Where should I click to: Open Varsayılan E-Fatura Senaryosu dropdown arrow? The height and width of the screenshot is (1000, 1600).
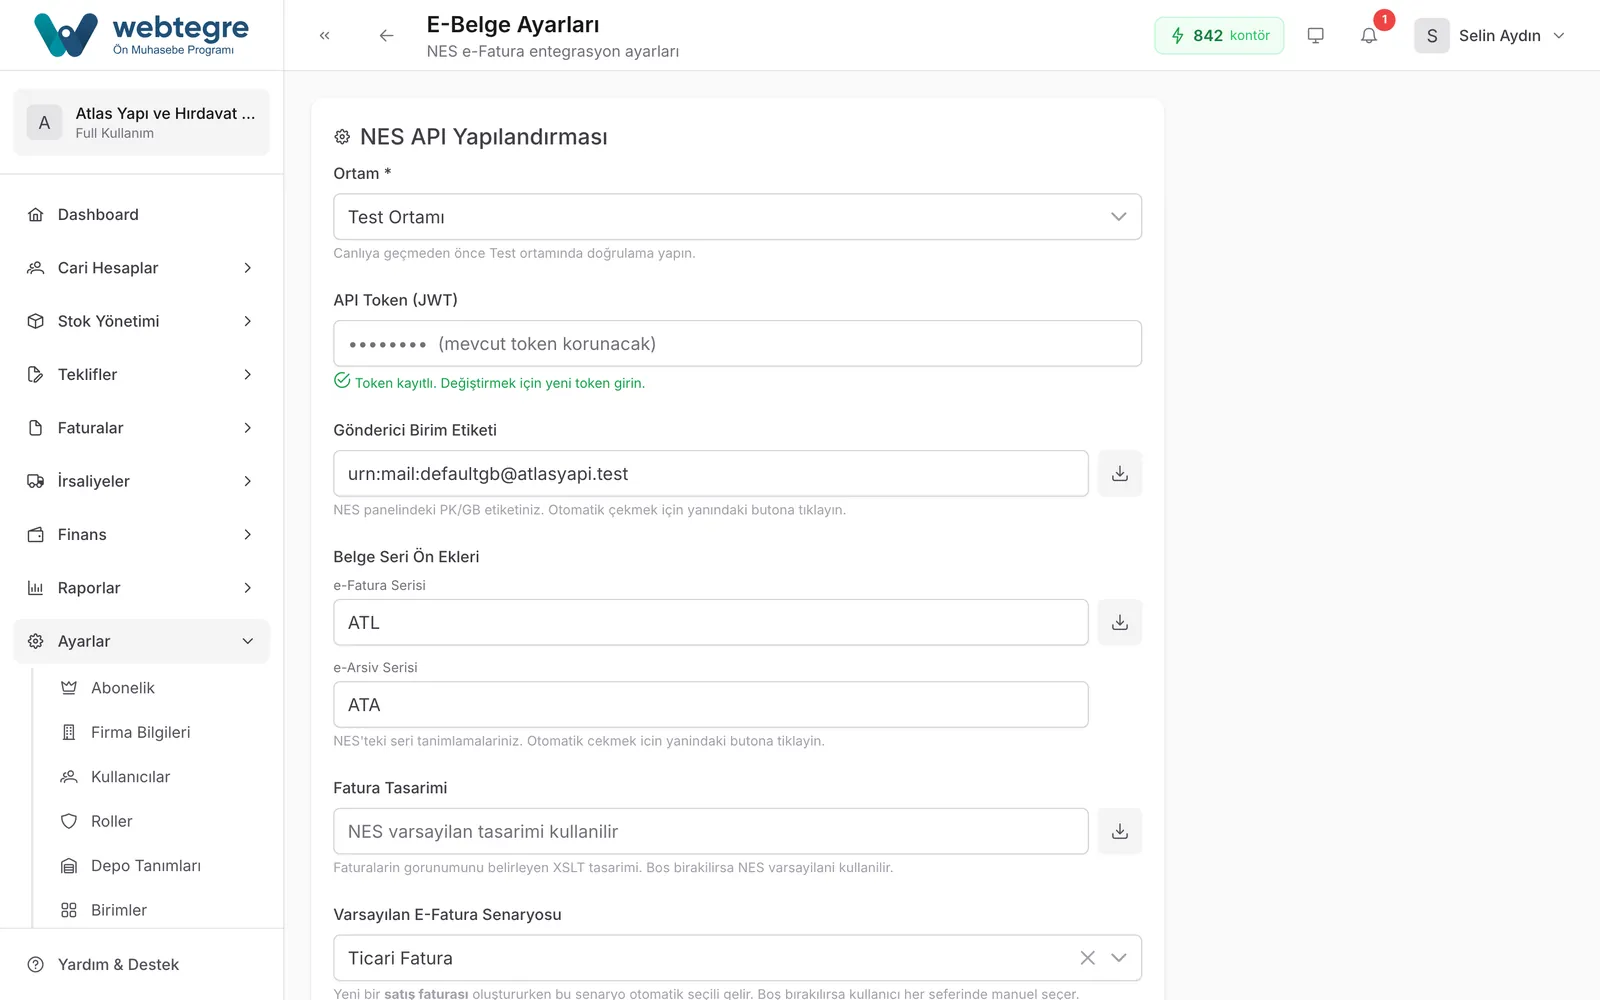[x=1119, y=958]
